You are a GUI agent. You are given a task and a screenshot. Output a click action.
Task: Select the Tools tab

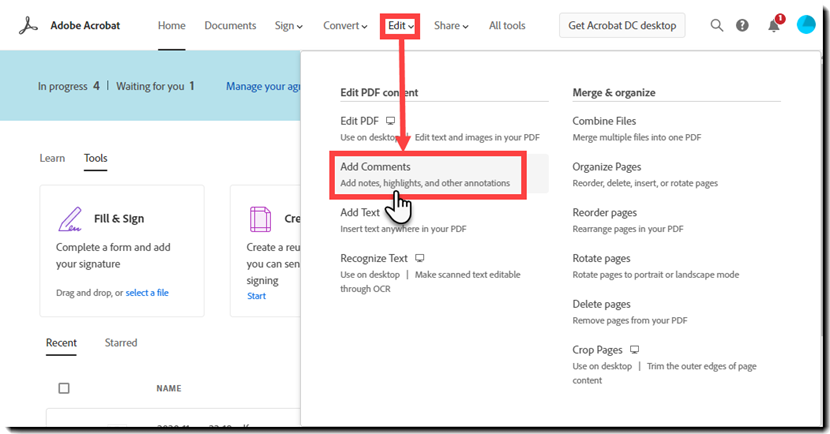[x=96, y=158]
